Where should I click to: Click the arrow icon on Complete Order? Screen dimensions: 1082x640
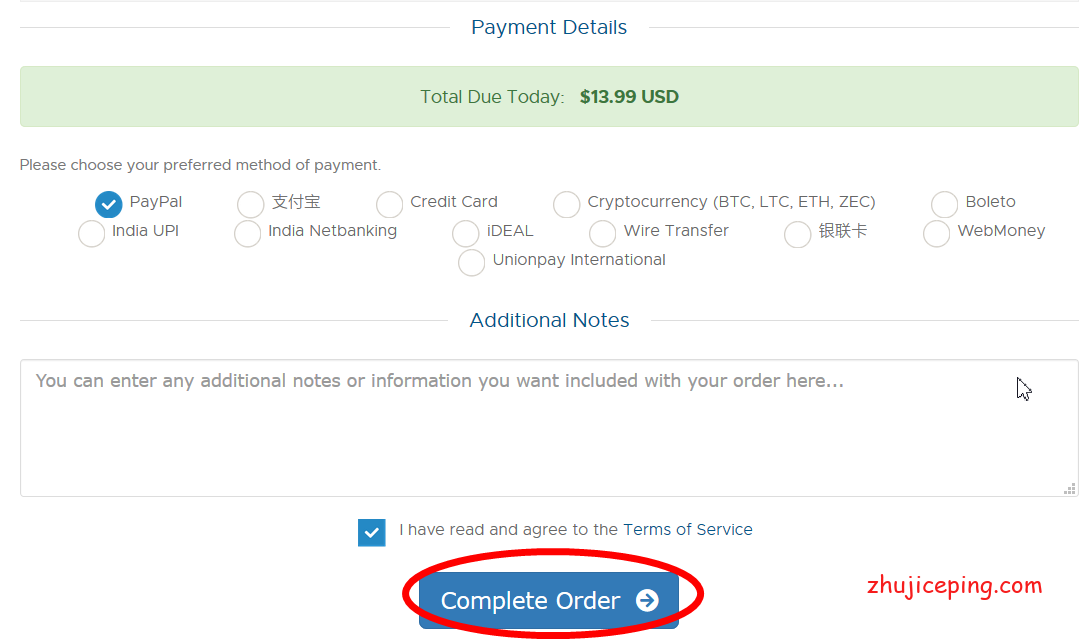click(x=648, y=600)
